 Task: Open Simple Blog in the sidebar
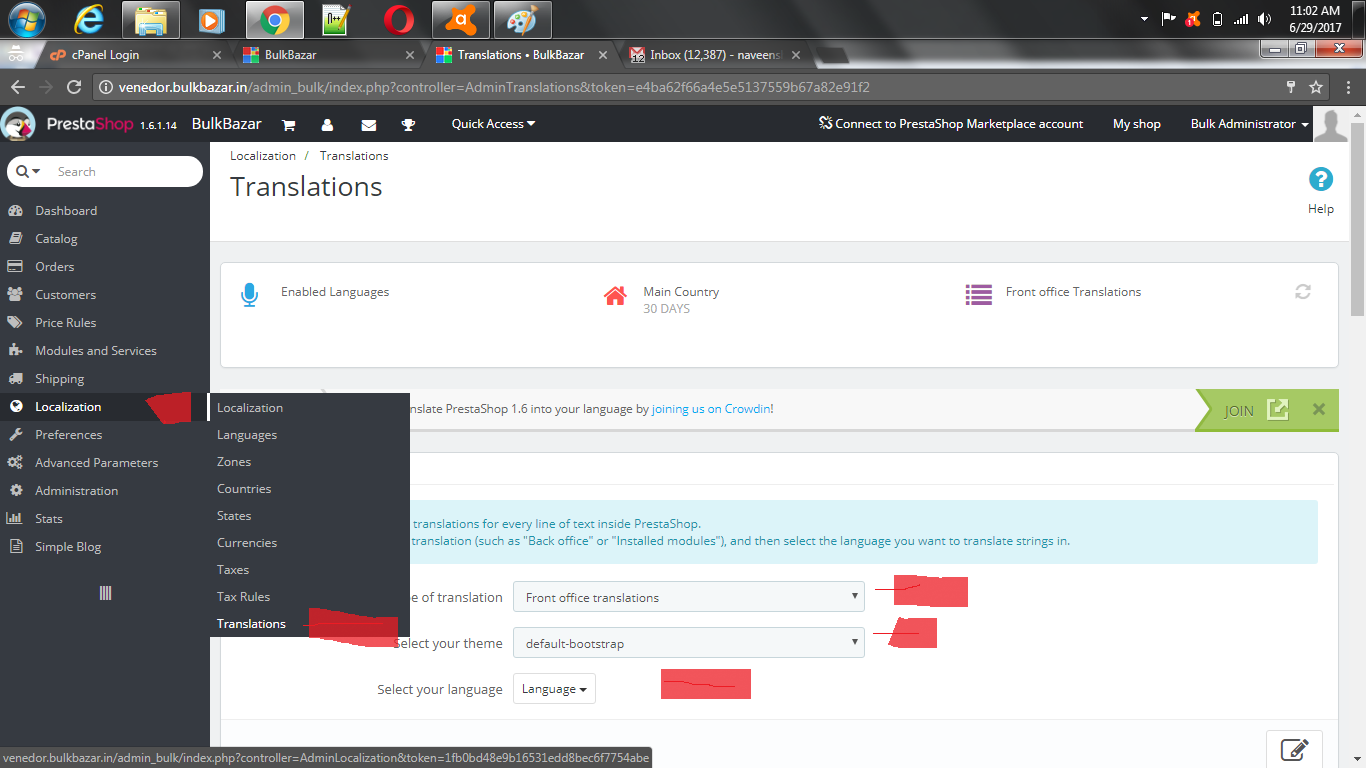(x=68, y=547)
